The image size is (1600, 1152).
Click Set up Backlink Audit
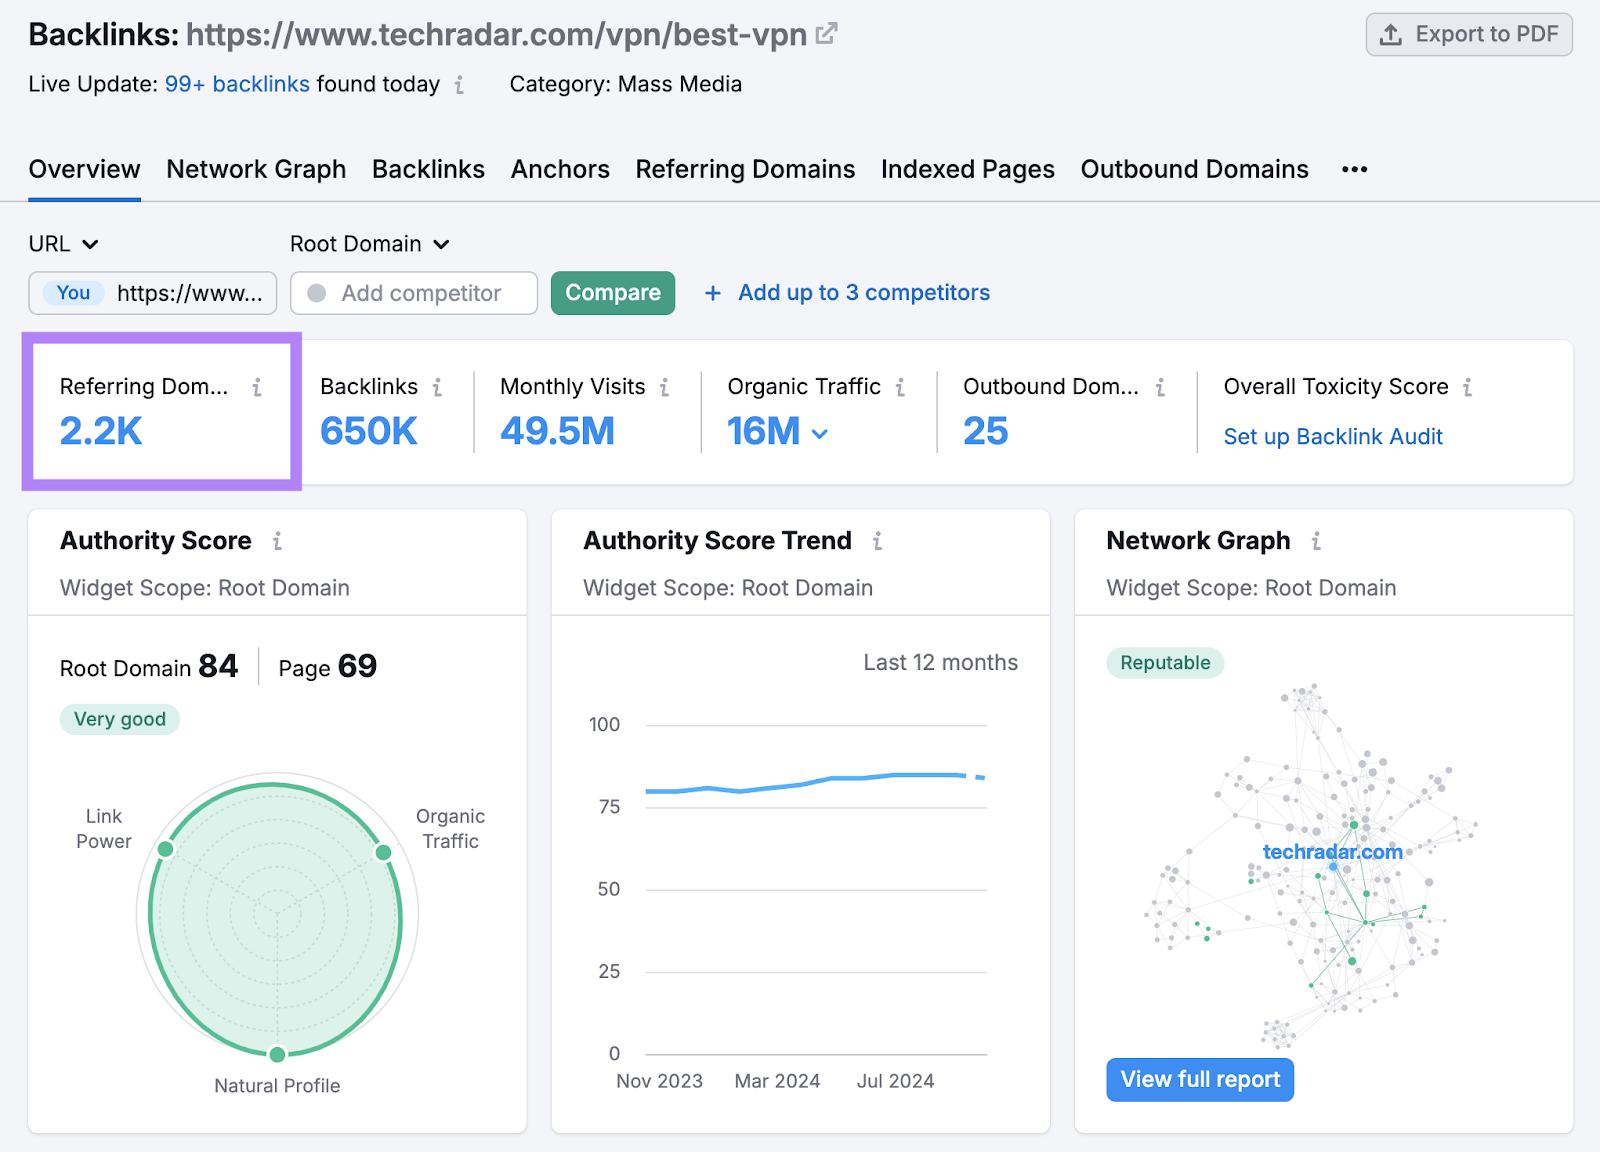click(x=1332, y=436)
